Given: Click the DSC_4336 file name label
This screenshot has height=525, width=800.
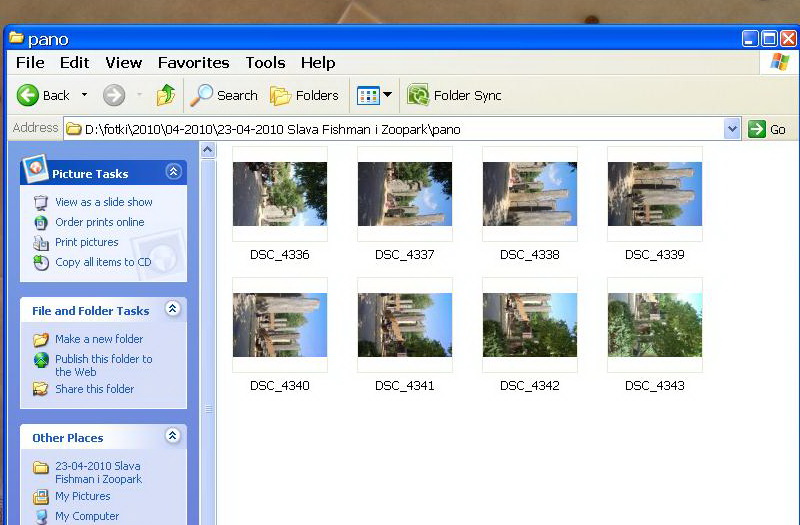Looking at the screenshot, I should (x=280, y=255).
